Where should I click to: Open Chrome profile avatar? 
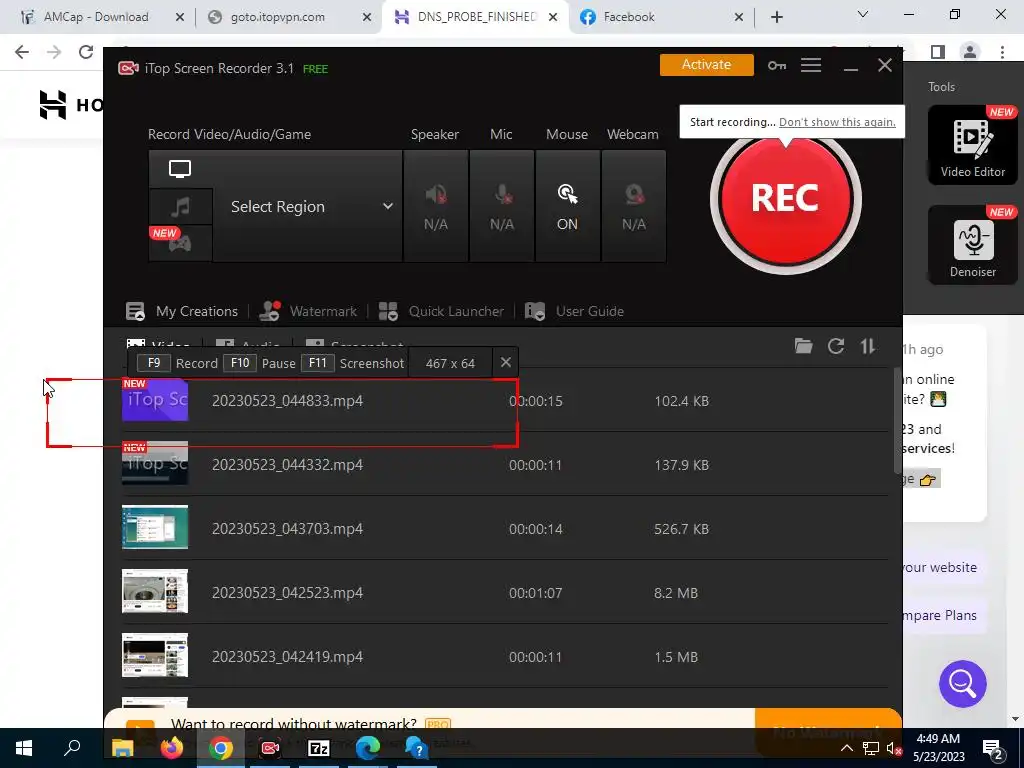click(x=970, y=52)
